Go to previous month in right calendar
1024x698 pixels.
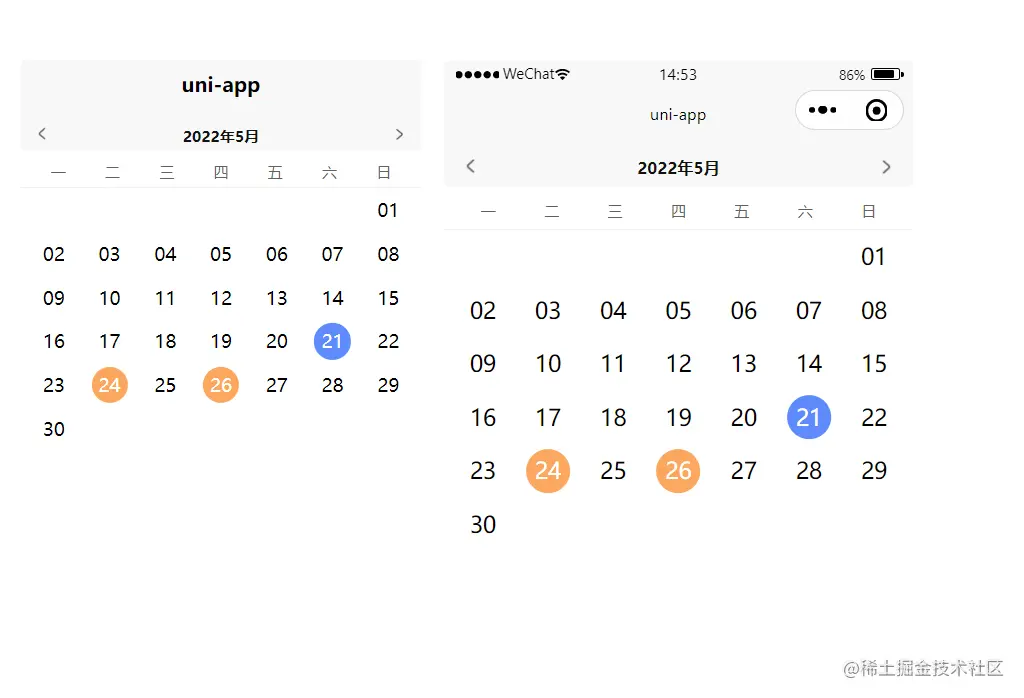[471, 167]
